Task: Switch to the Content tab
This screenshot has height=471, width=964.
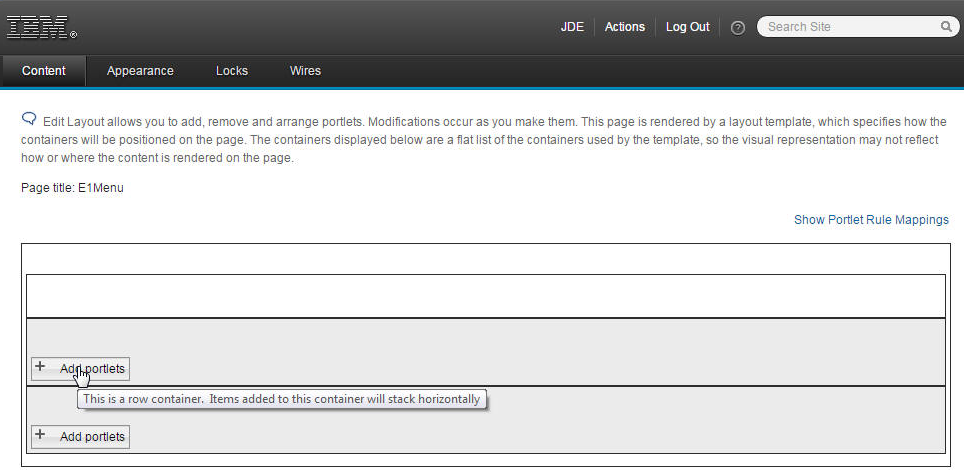Action: 44,71
